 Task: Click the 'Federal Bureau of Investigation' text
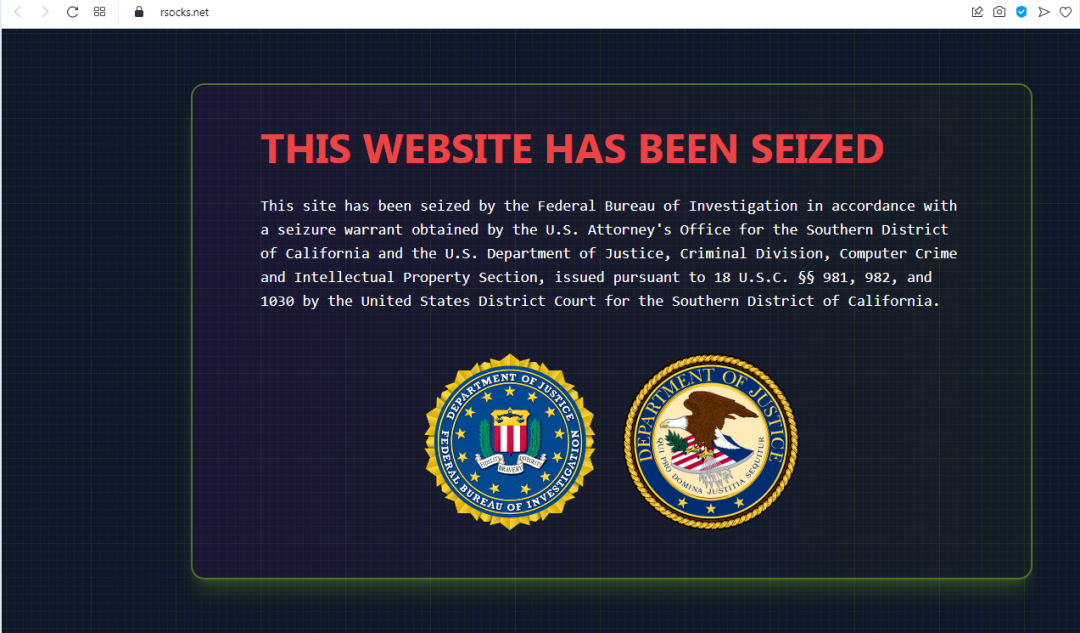667,206
